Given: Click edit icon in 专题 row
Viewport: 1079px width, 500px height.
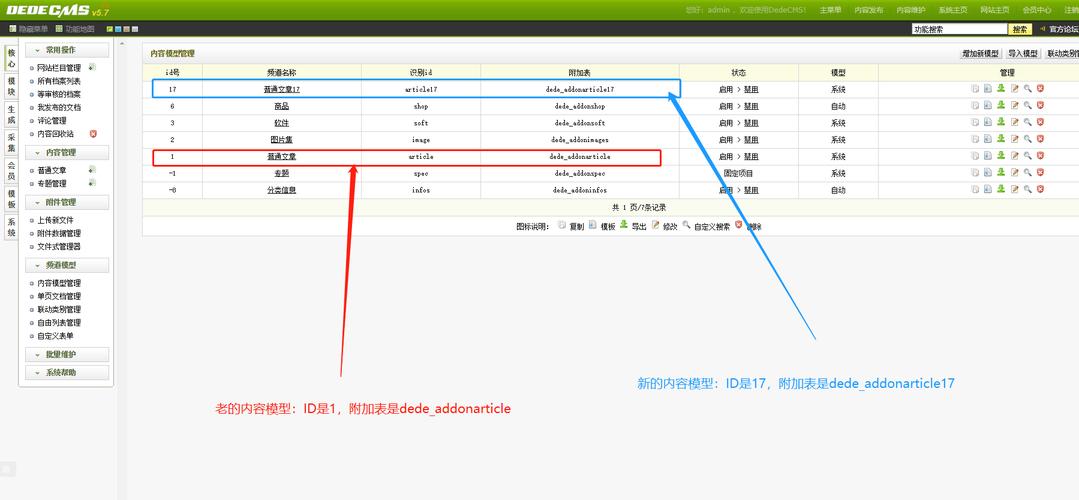Looking at the screenshot, I should (1014, 173).
